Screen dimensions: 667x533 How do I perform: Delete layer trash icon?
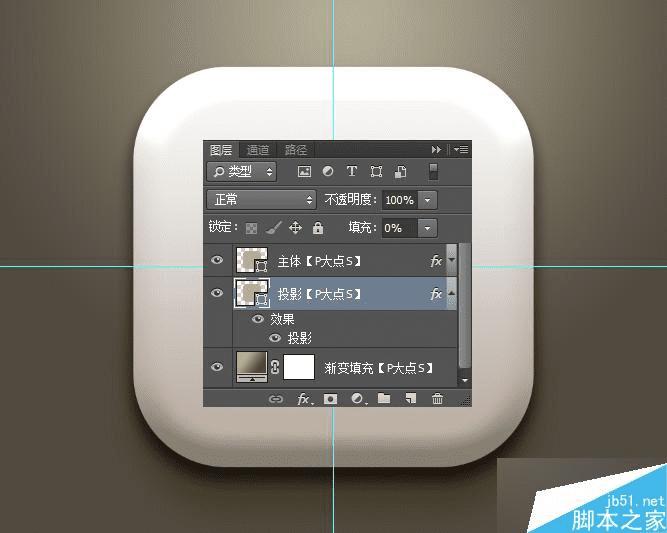pos(437,399)
